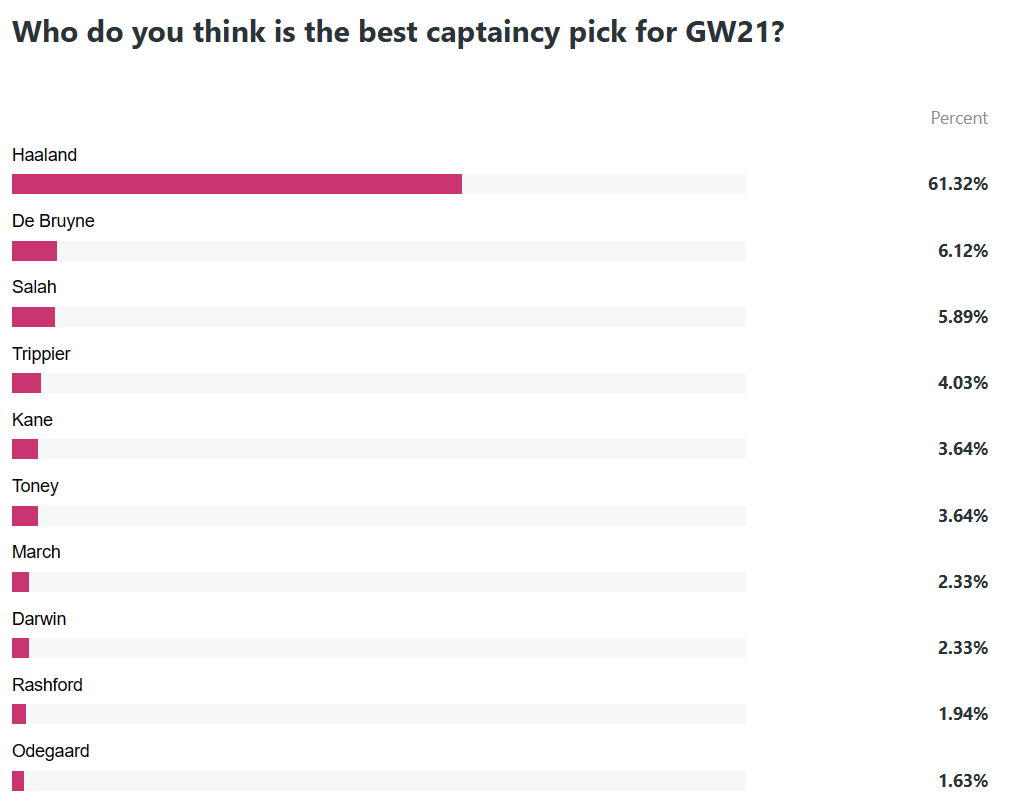Click the De Bruyne pink bar

click(x=34, y=251)
